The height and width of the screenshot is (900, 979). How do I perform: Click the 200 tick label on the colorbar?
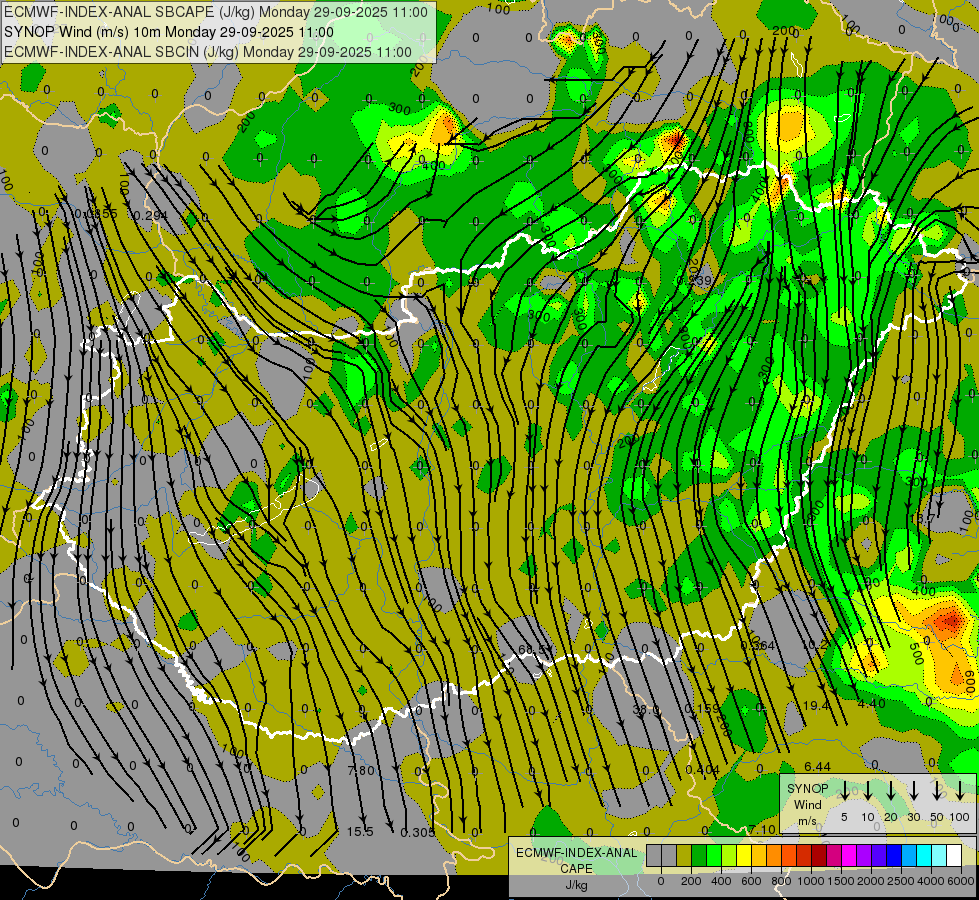tap(691, 881)
